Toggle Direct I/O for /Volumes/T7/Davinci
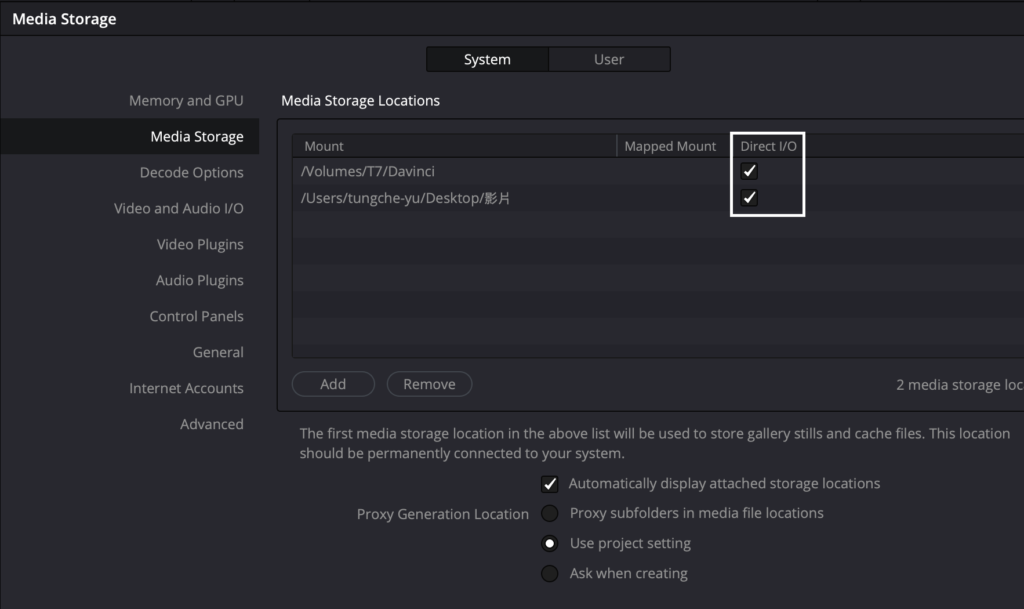 [x=749, y=171]
